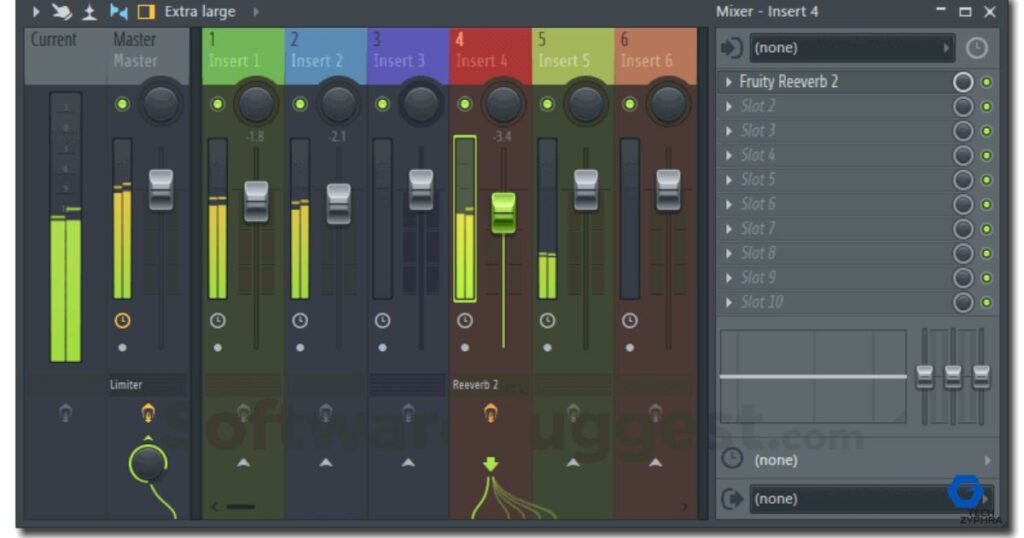Click the Reeverb 2 label on Insert 4
The height and width of the screenshot is (538, 1024).
(x=475, y=385)
